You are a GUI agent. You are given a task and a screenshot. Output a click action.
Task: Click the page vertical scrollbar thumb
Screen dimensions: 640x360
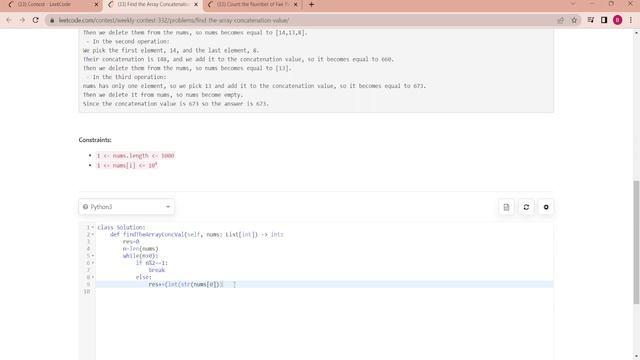636,242
